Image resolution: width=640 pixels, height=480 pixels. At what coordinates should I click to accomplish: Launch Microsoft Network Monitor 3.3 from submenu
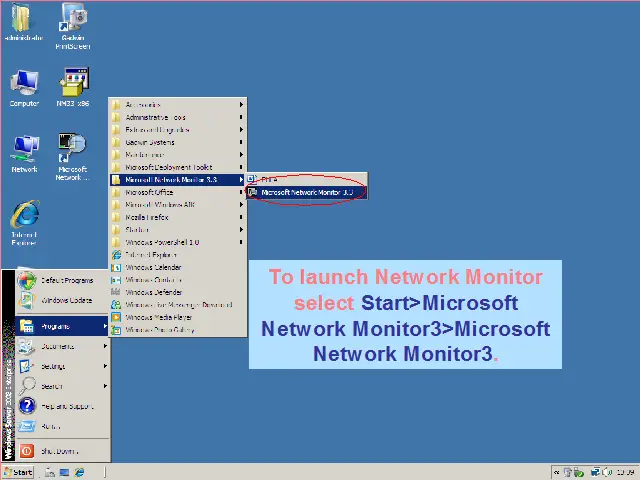tap(307, 192)
